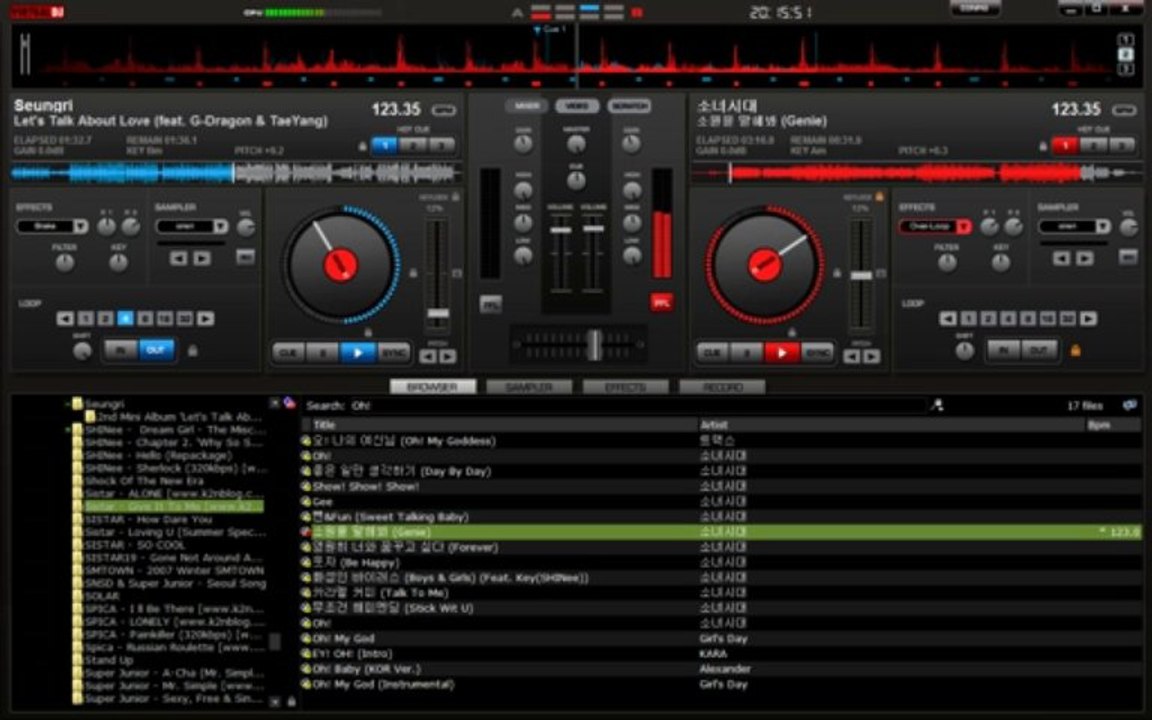The height and width of the screenshot is (720, 1152).
Task: Sync the right deck tempo
Action: pyautogui.click(x=817, y=353)
